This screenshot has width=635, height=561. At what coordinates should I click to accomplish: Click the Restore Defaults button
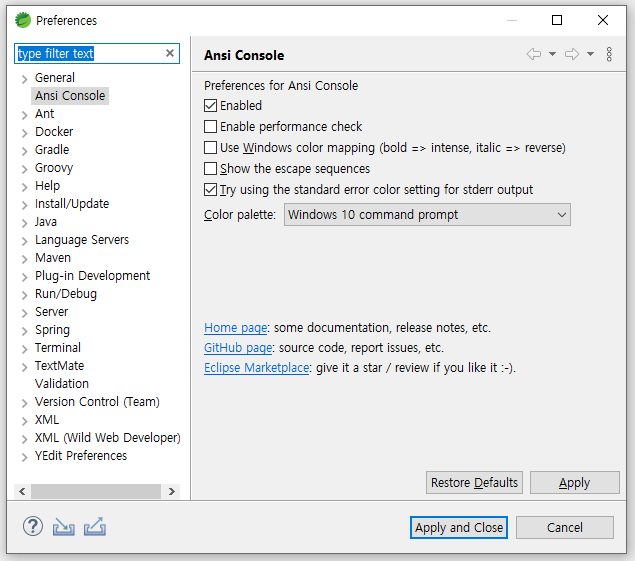[474, 482]
